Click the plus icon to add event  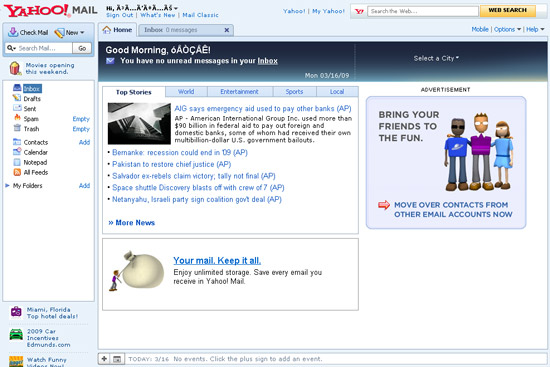(104, 359)
